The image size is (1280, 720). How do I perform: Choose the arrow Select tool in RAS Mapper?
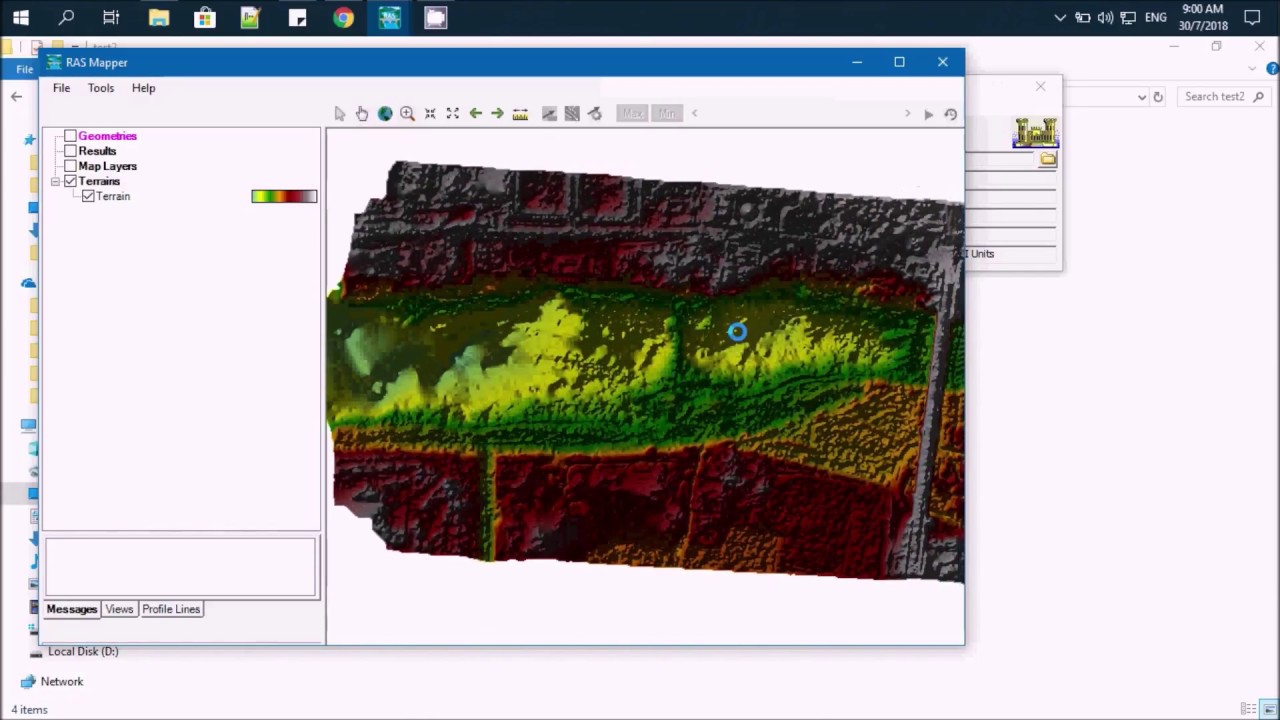pos(340,114)
